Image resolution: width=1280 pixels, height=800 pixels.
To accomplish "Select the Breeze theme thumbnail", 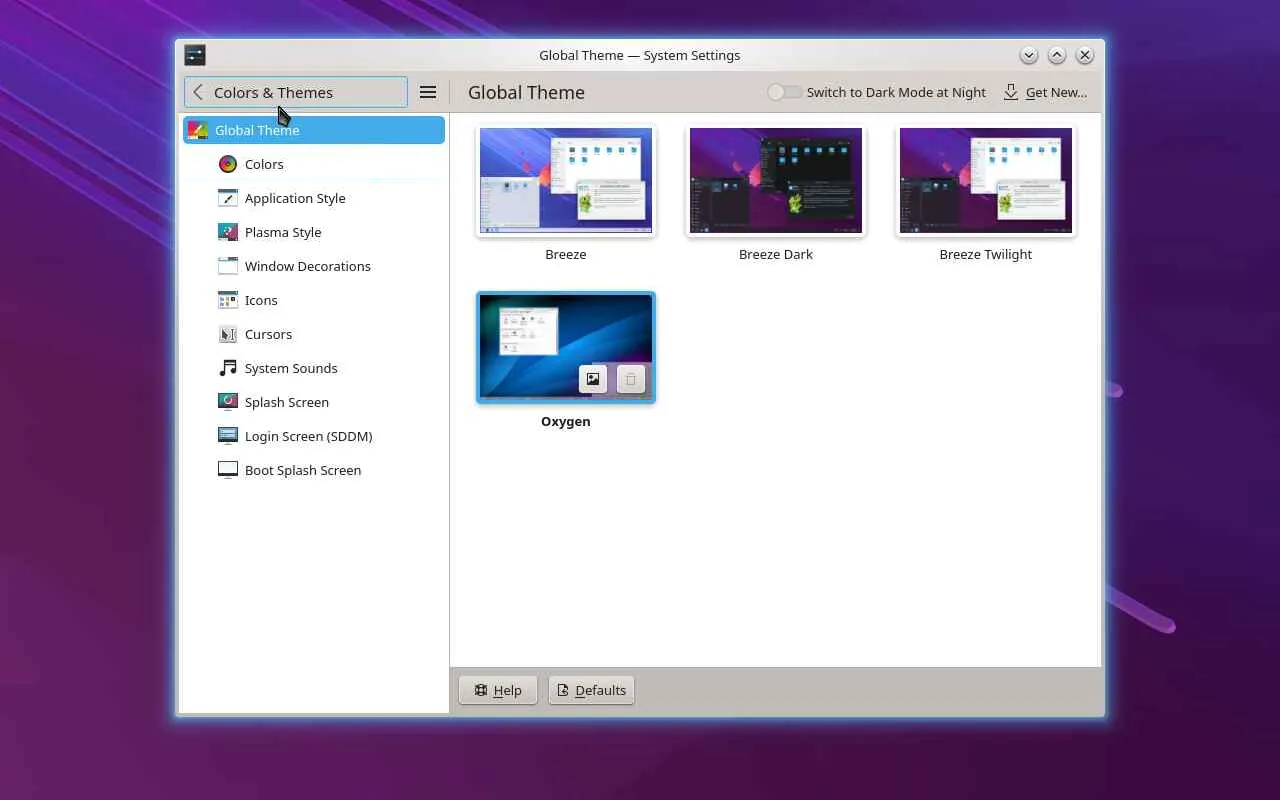I will (x=566, y=181).
